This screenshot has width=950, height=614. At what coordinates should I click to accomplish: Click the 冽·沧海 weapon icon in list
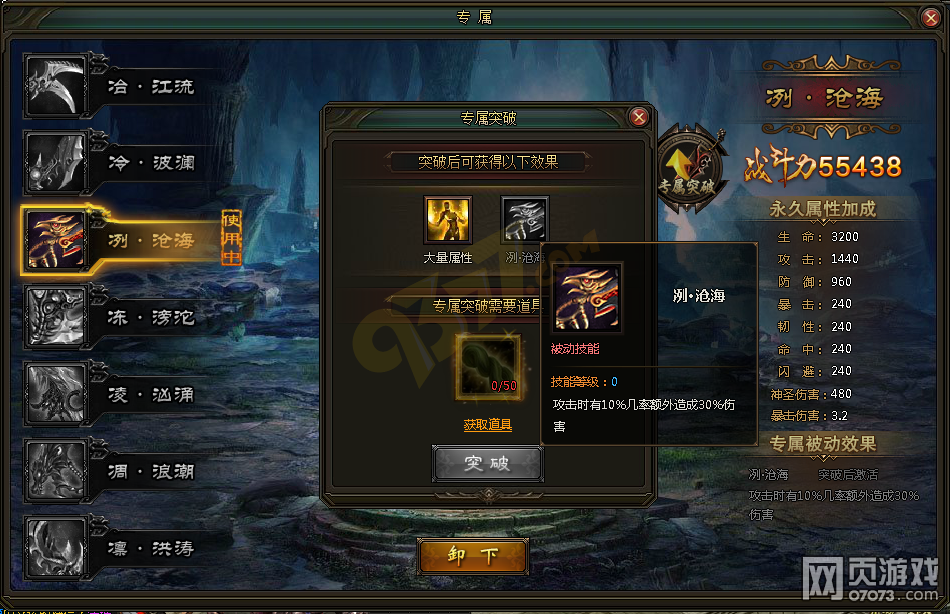tap(56, 240)
